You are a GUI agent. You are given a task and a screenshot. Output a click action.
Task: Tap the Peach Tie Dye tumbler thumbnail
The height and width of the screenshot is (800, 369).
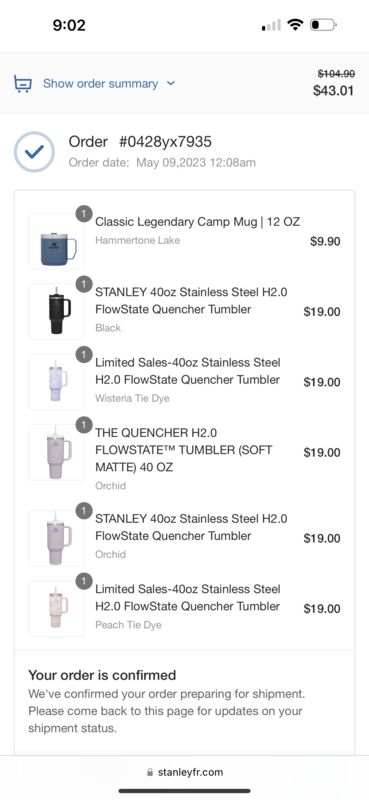pos(57,608)
